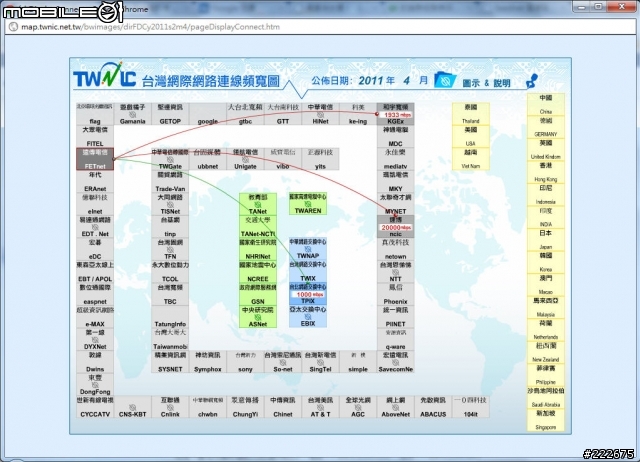The width and height of the screenshot is (640, 462).
Task: Select the blue EBIX exchange node
Action: coord(308,316)
